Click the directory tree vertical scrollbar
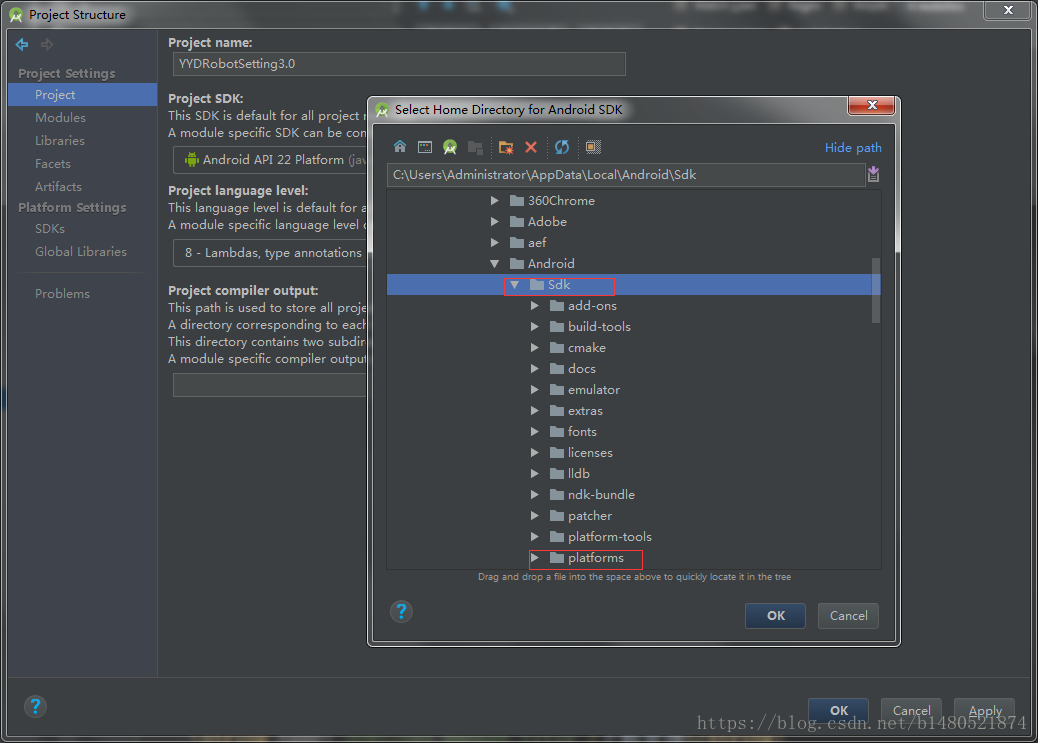The width and height of the screenshot is (1038, 743). (876, 290)
